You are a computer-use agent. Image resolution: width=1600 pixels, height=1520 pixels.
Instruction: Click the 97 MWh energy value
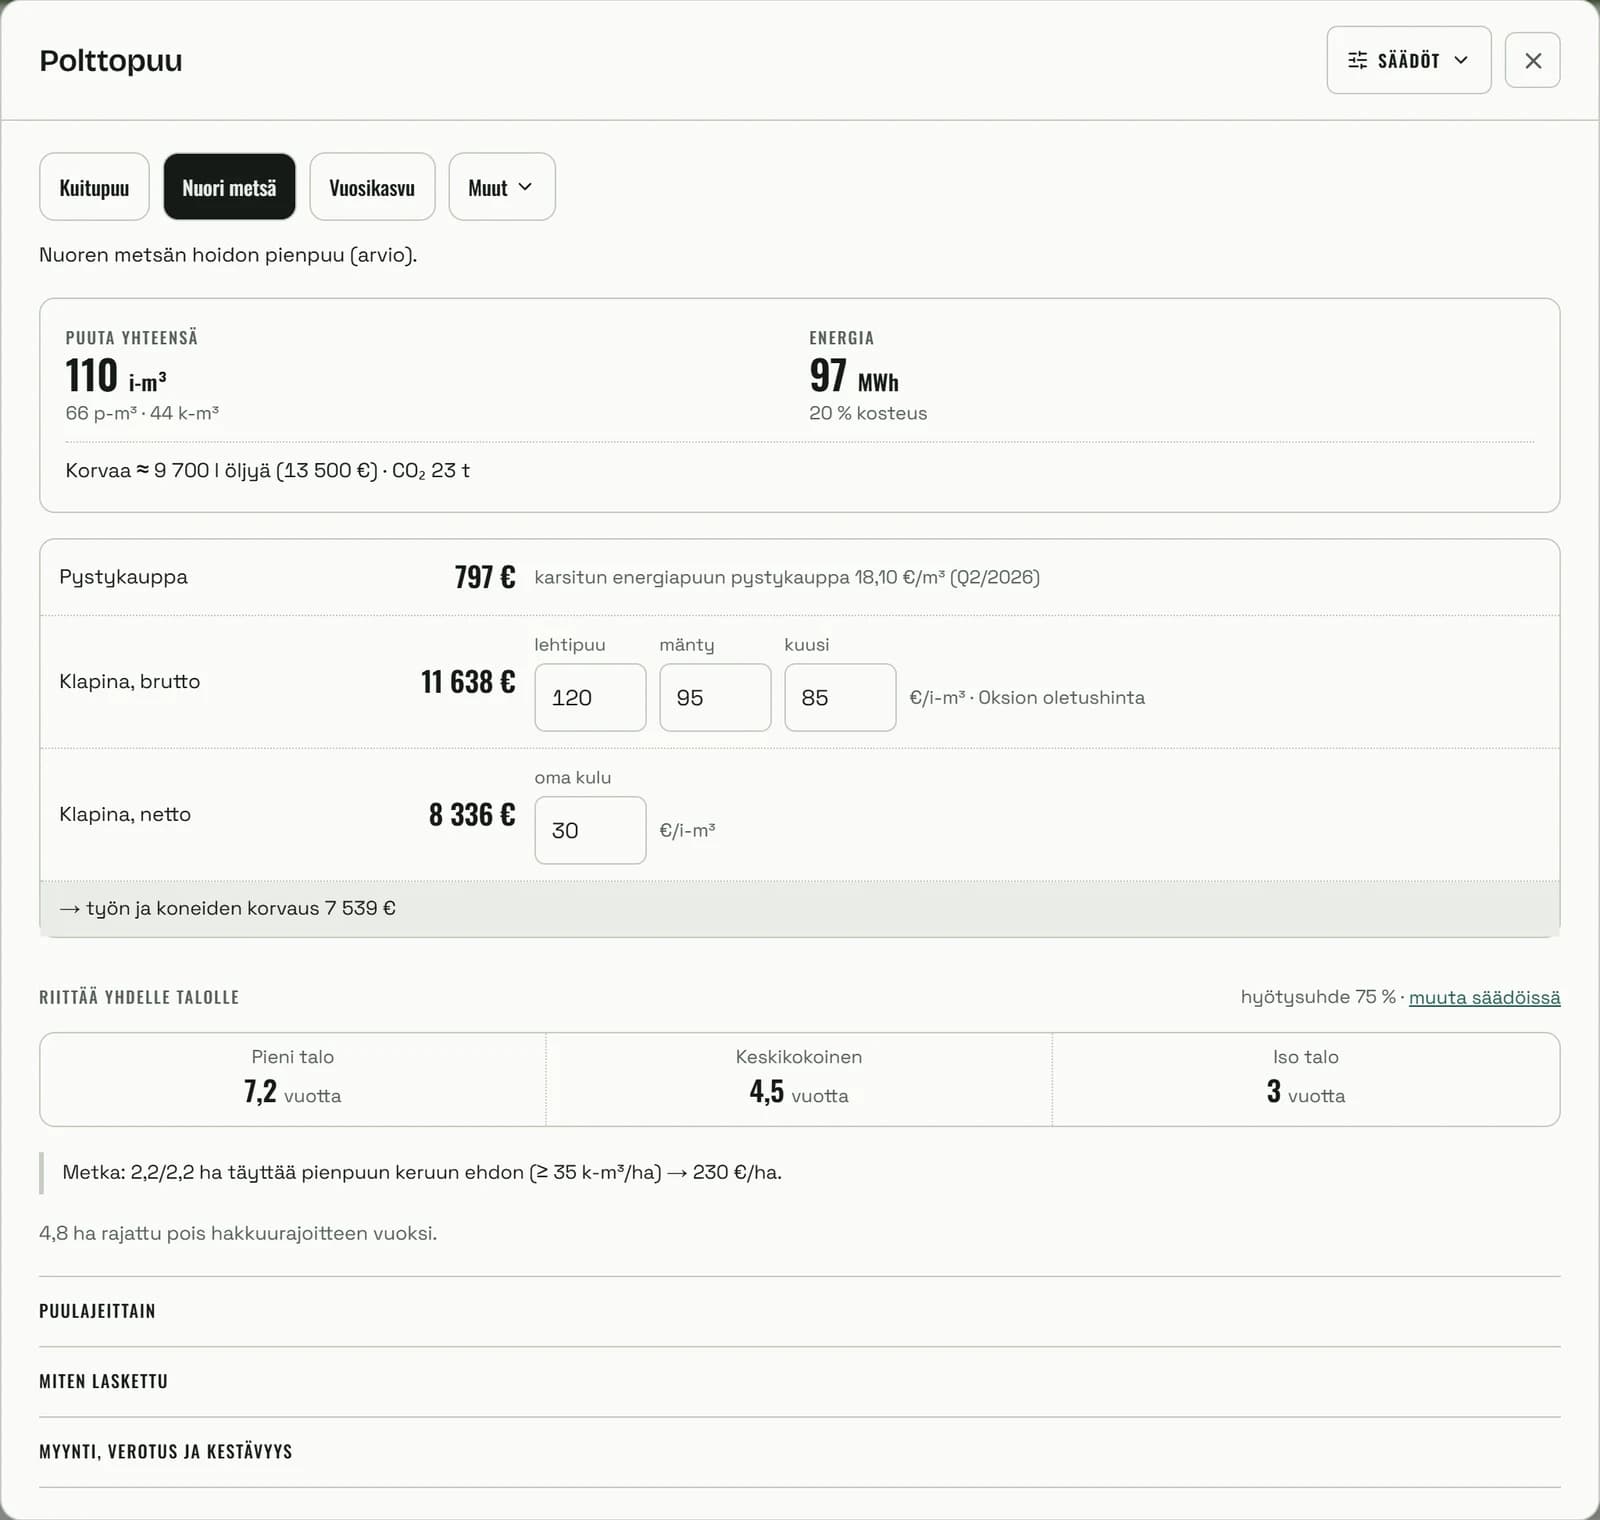(x=854, y=376)
